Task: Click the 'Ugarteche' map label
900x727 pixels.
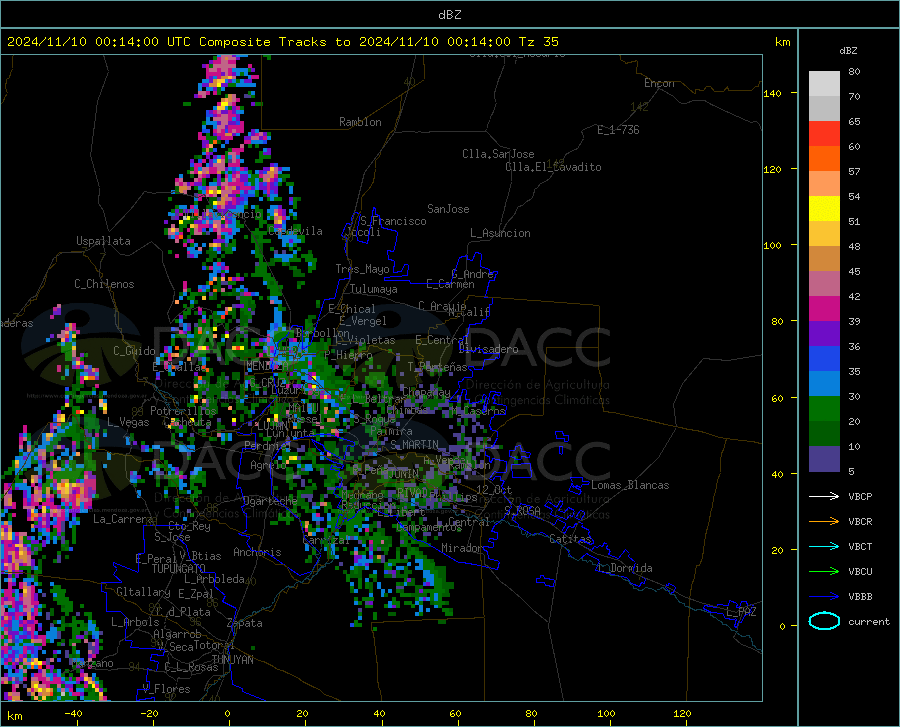Action: tap(270, 500)
